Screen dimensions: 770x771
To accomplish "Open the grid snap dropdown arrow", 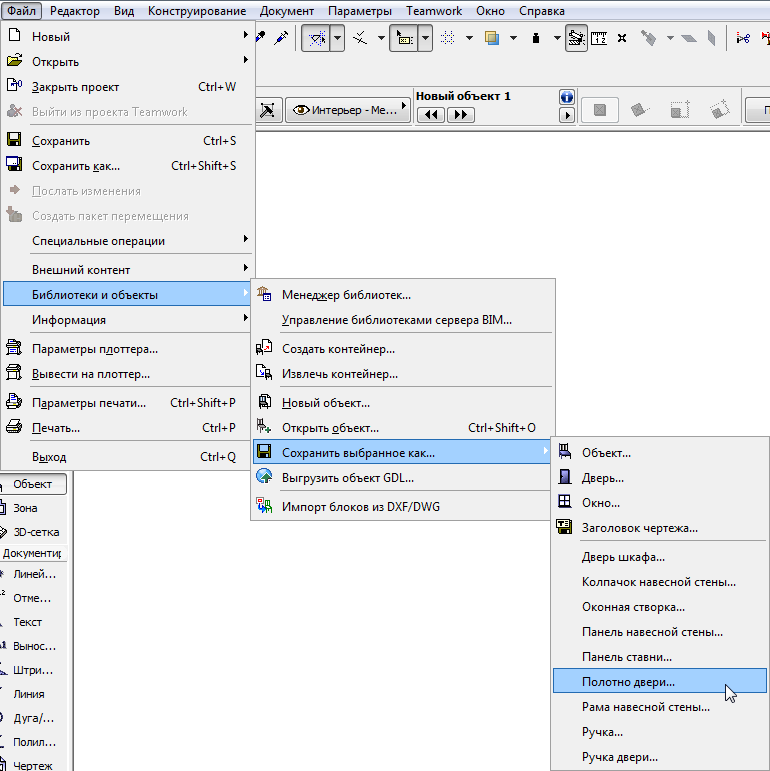I will (x=469, y=38).
